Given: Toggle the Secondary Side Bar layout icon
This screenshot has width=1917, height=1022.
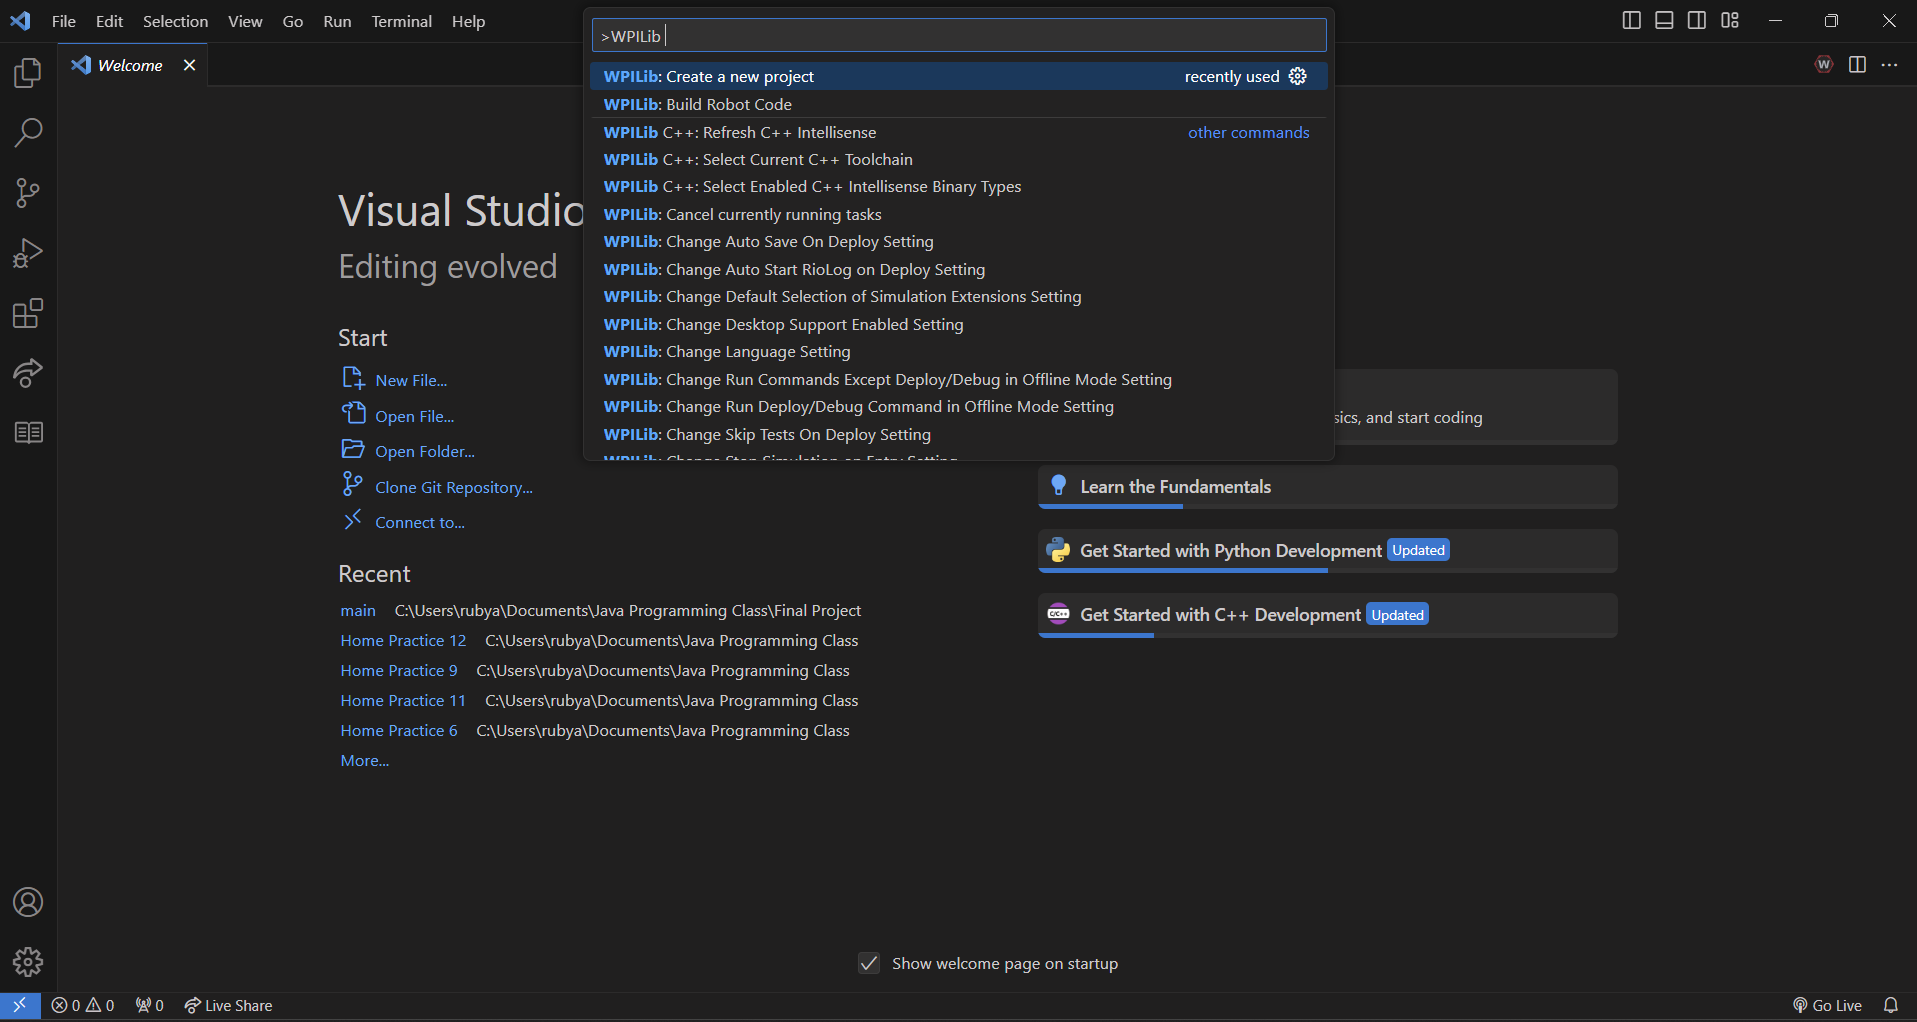Looking at the screenshot, I should [x=1697, y=21].
